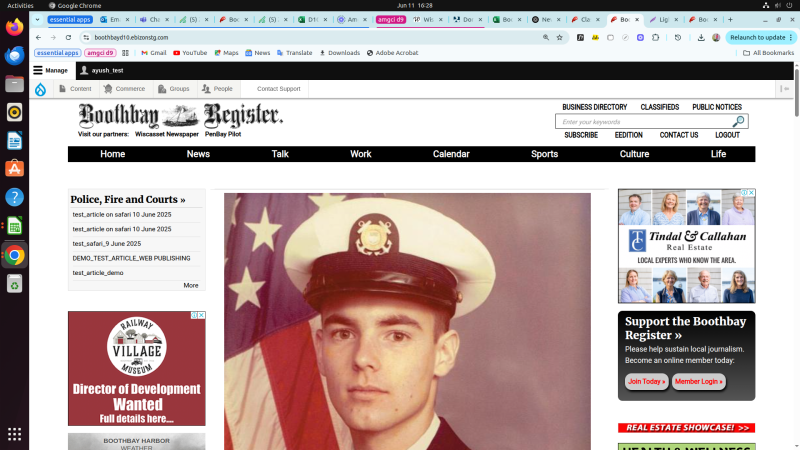Expand the 'amgci d9' bookmark folder
The height and width of the screenshot is (450, 800).
click(x=99, y=53)
